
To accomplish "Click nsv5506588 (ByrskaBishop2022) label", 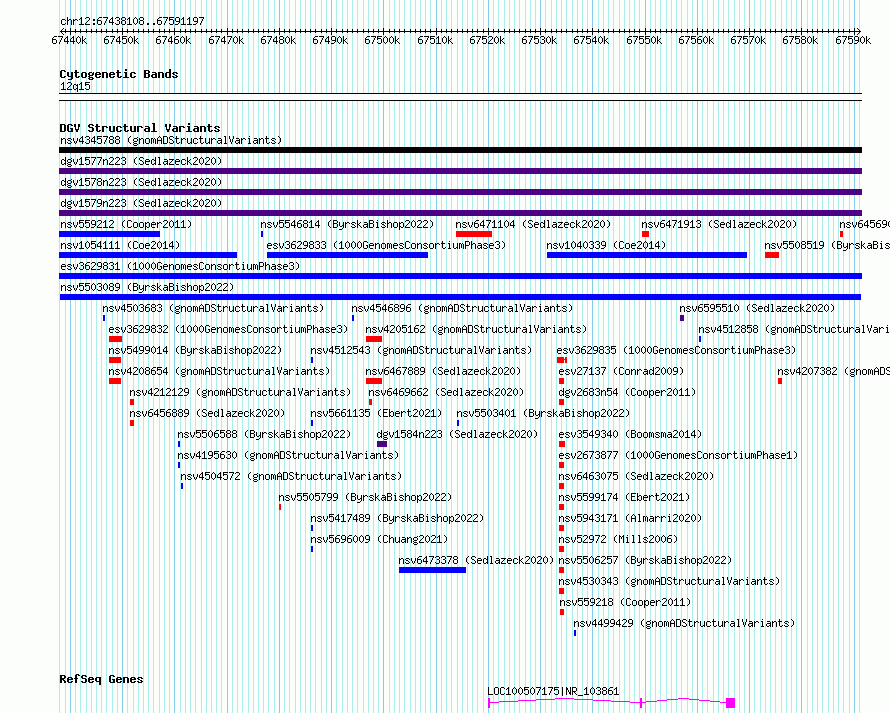I will tap(264, 434).
